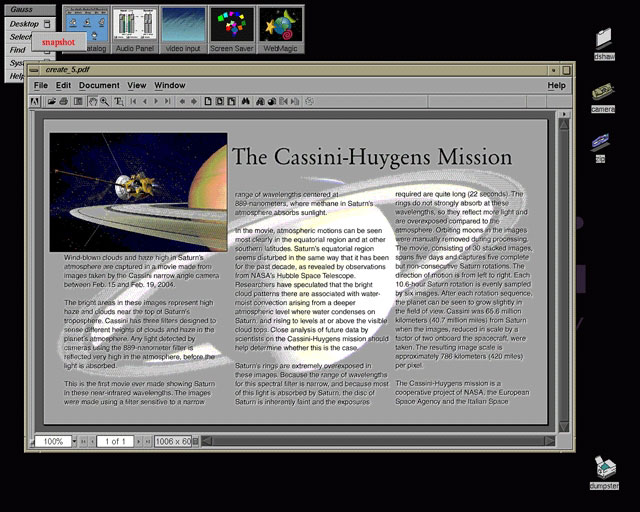Screen dimensions: 640x512
Task: Open the Help menu in Acrobat
Action: tap(556, 85)
